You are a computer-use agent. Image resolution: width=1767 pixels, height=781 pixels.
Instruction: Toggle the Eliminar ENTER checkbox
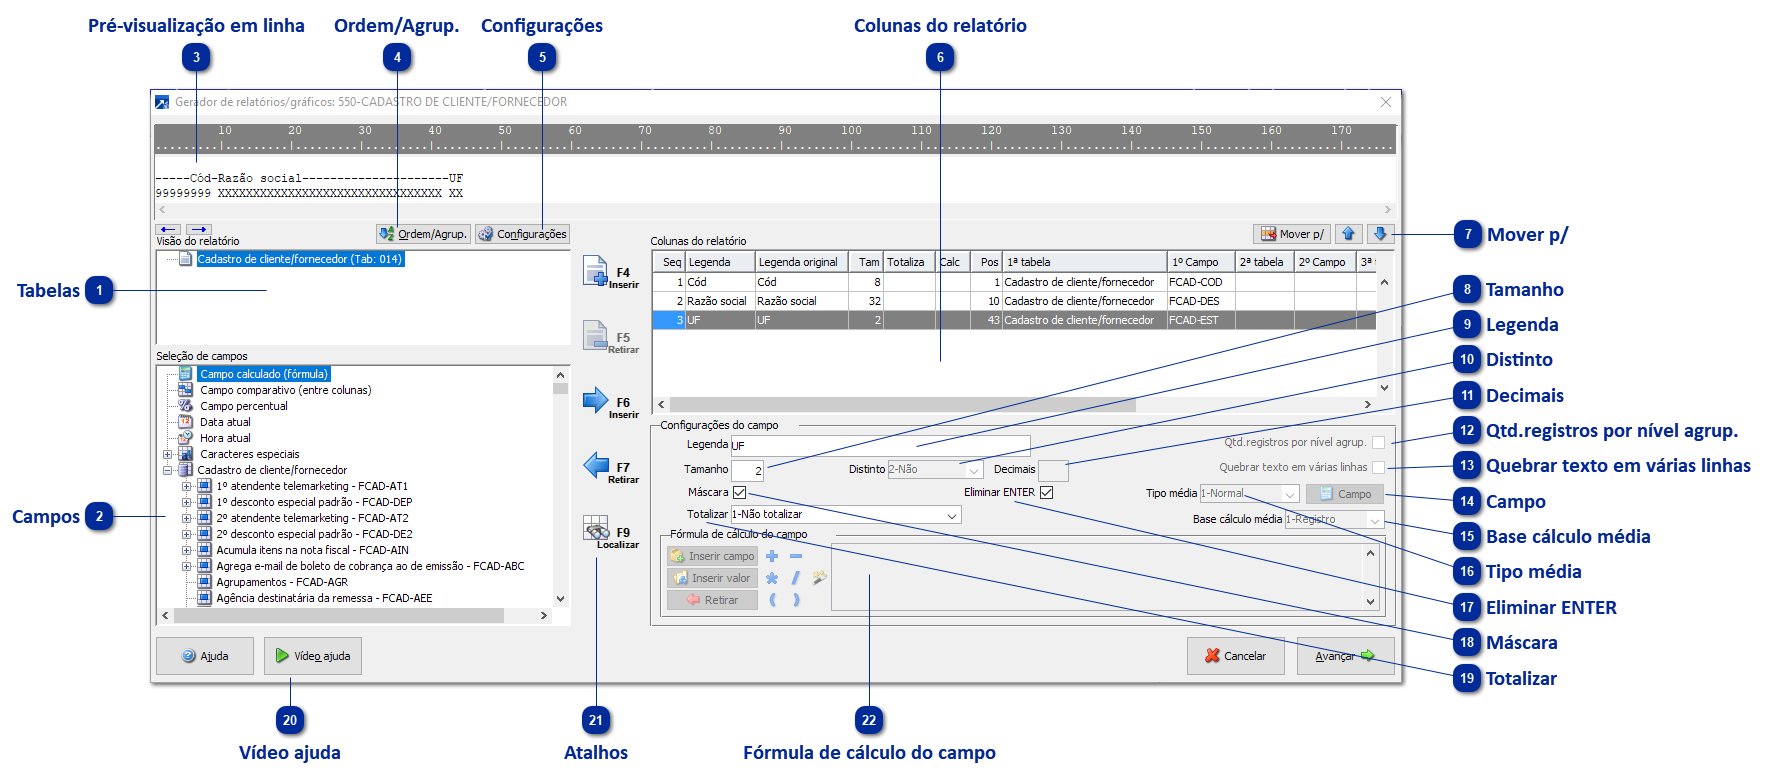coord(1046,493)
